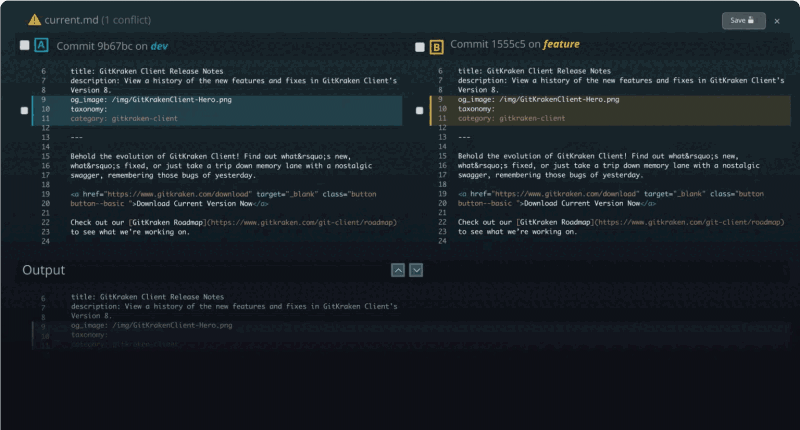Click 'to see what we're working on.' left pane
Screen dimensions: 800x430
(x=130, y=232)
